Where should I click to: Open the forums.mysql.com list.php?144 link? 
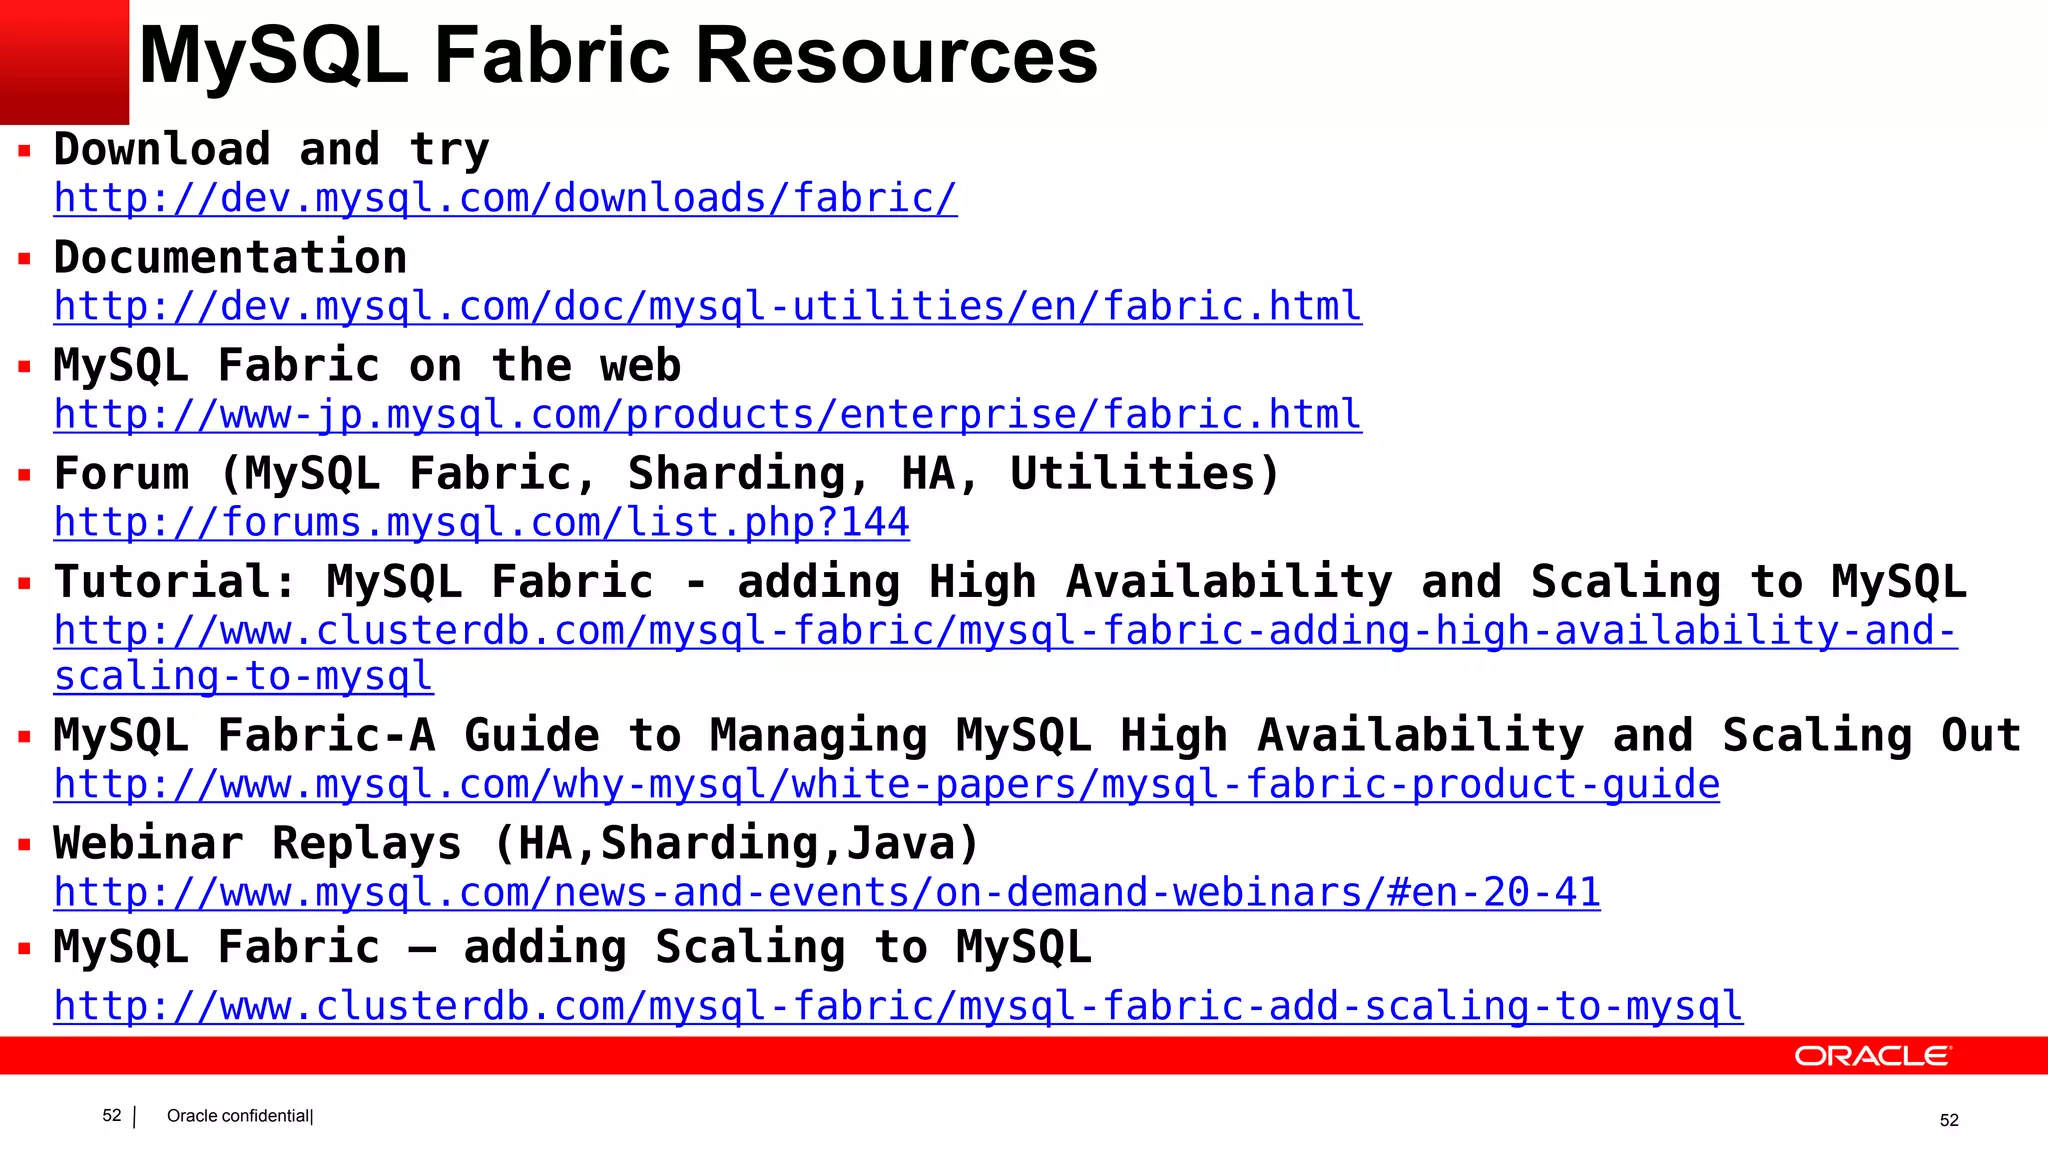point(482,522)
